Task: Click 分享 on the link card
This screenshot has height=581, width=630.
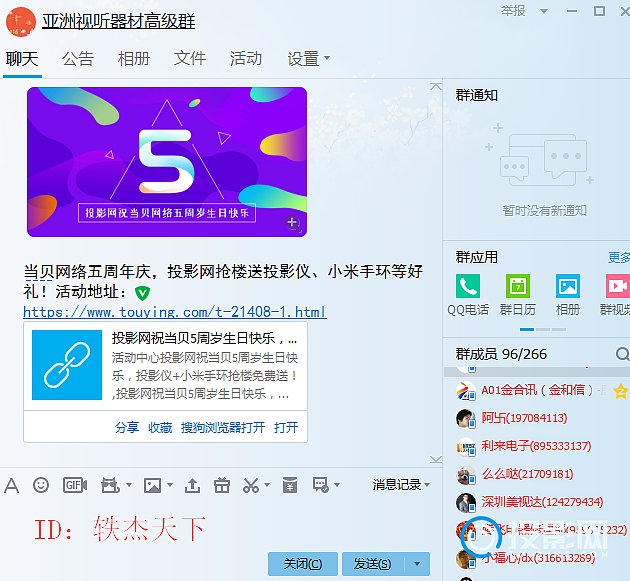Action: coord(127,428)
